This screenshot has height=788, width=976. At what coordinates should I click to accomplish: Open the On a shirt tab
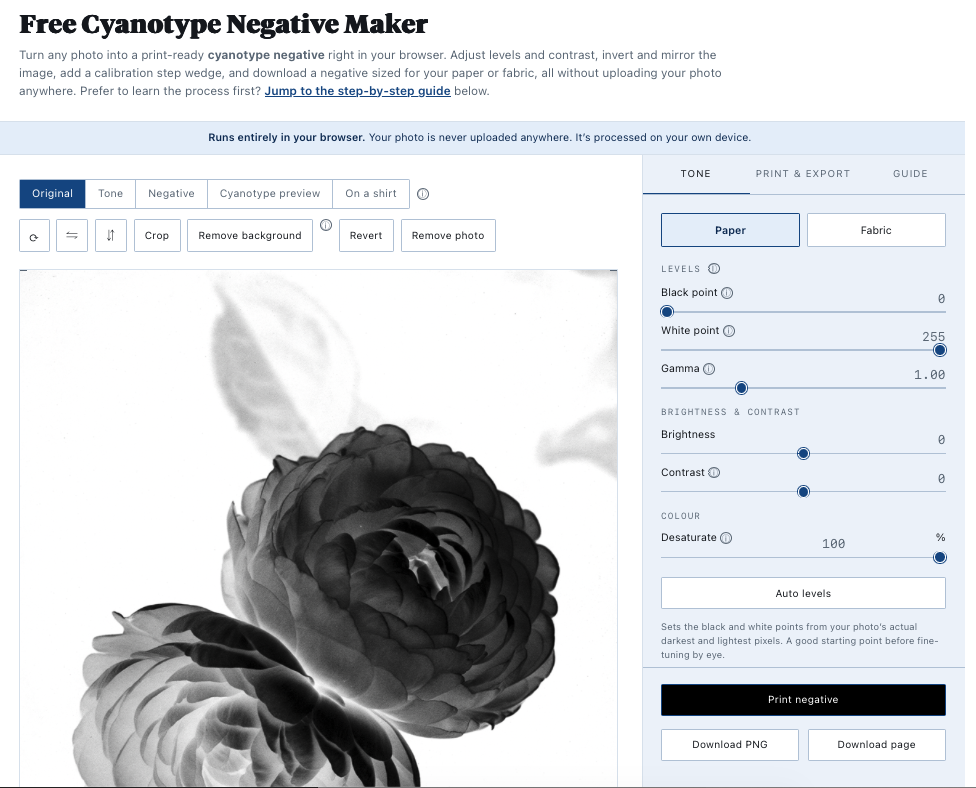pos(371,194)
